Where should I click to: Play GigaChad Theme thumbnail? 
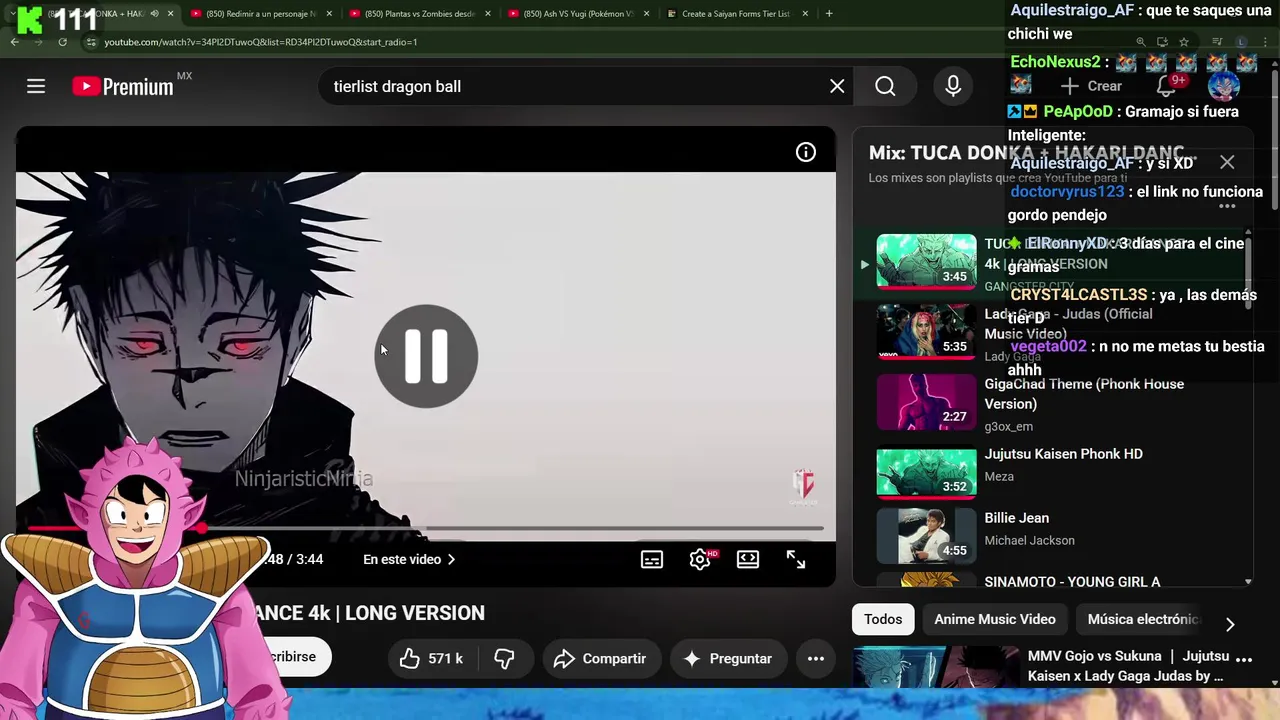click(x=926, y=402)
